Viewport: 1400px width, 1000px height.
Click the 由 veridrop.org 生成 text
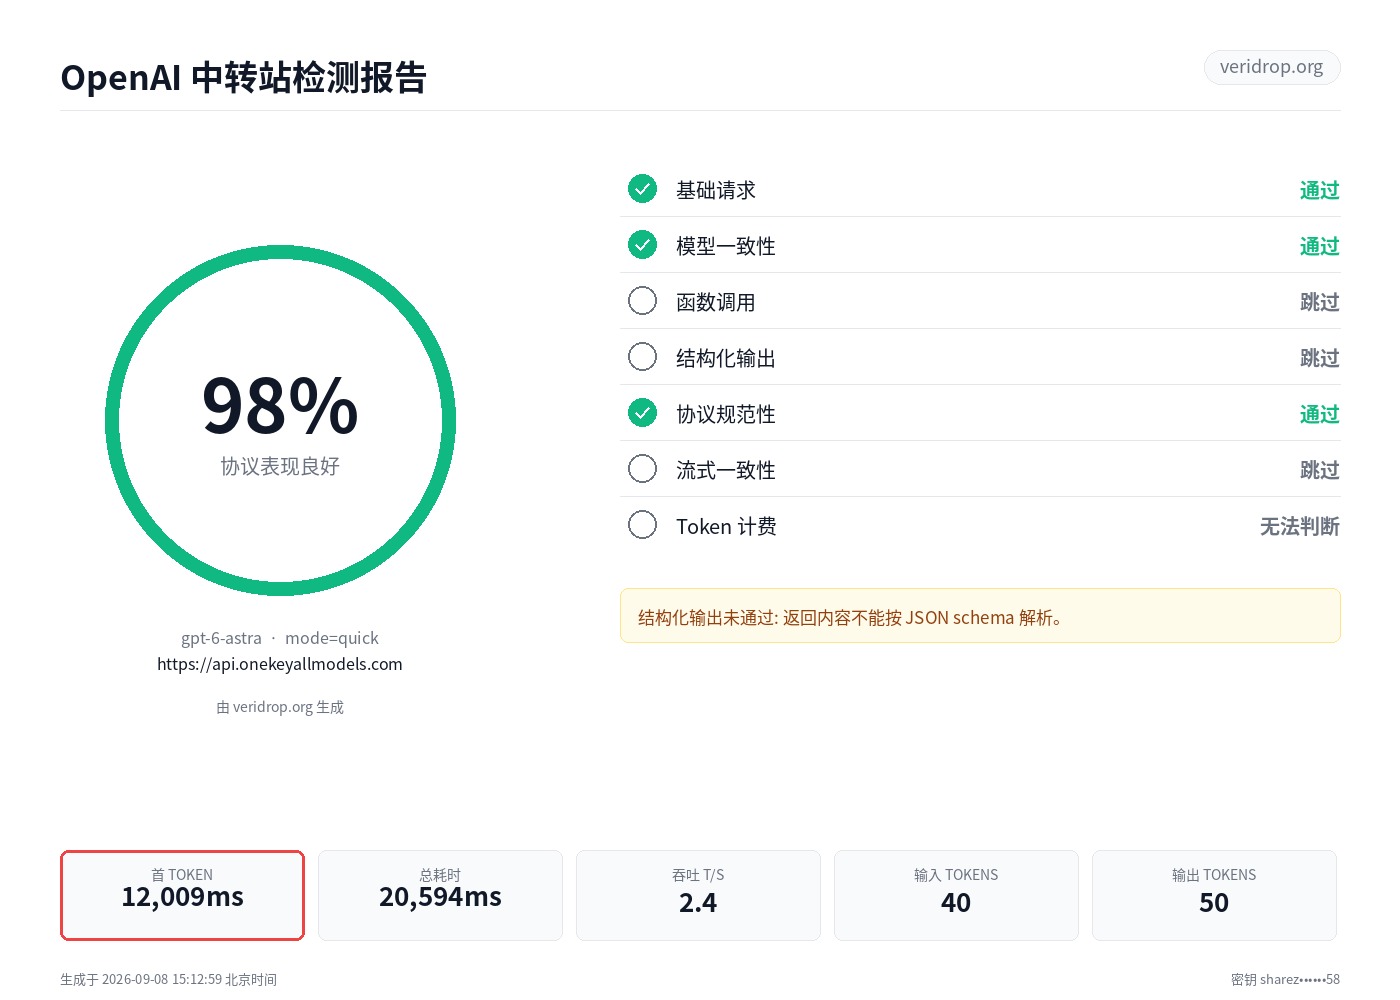(280, 707)
